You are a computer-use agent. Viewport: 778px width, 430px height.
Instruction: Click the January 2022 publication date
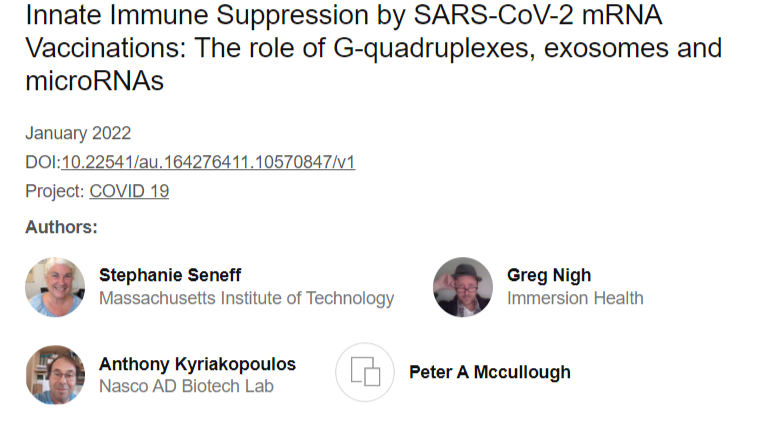pos(78,133)
